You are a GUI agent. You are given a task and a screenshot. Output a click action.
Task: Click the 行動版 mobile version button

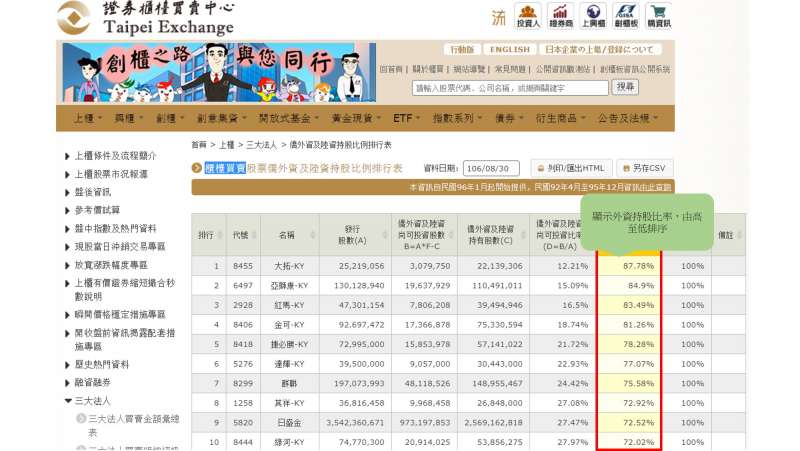(462, 49)
